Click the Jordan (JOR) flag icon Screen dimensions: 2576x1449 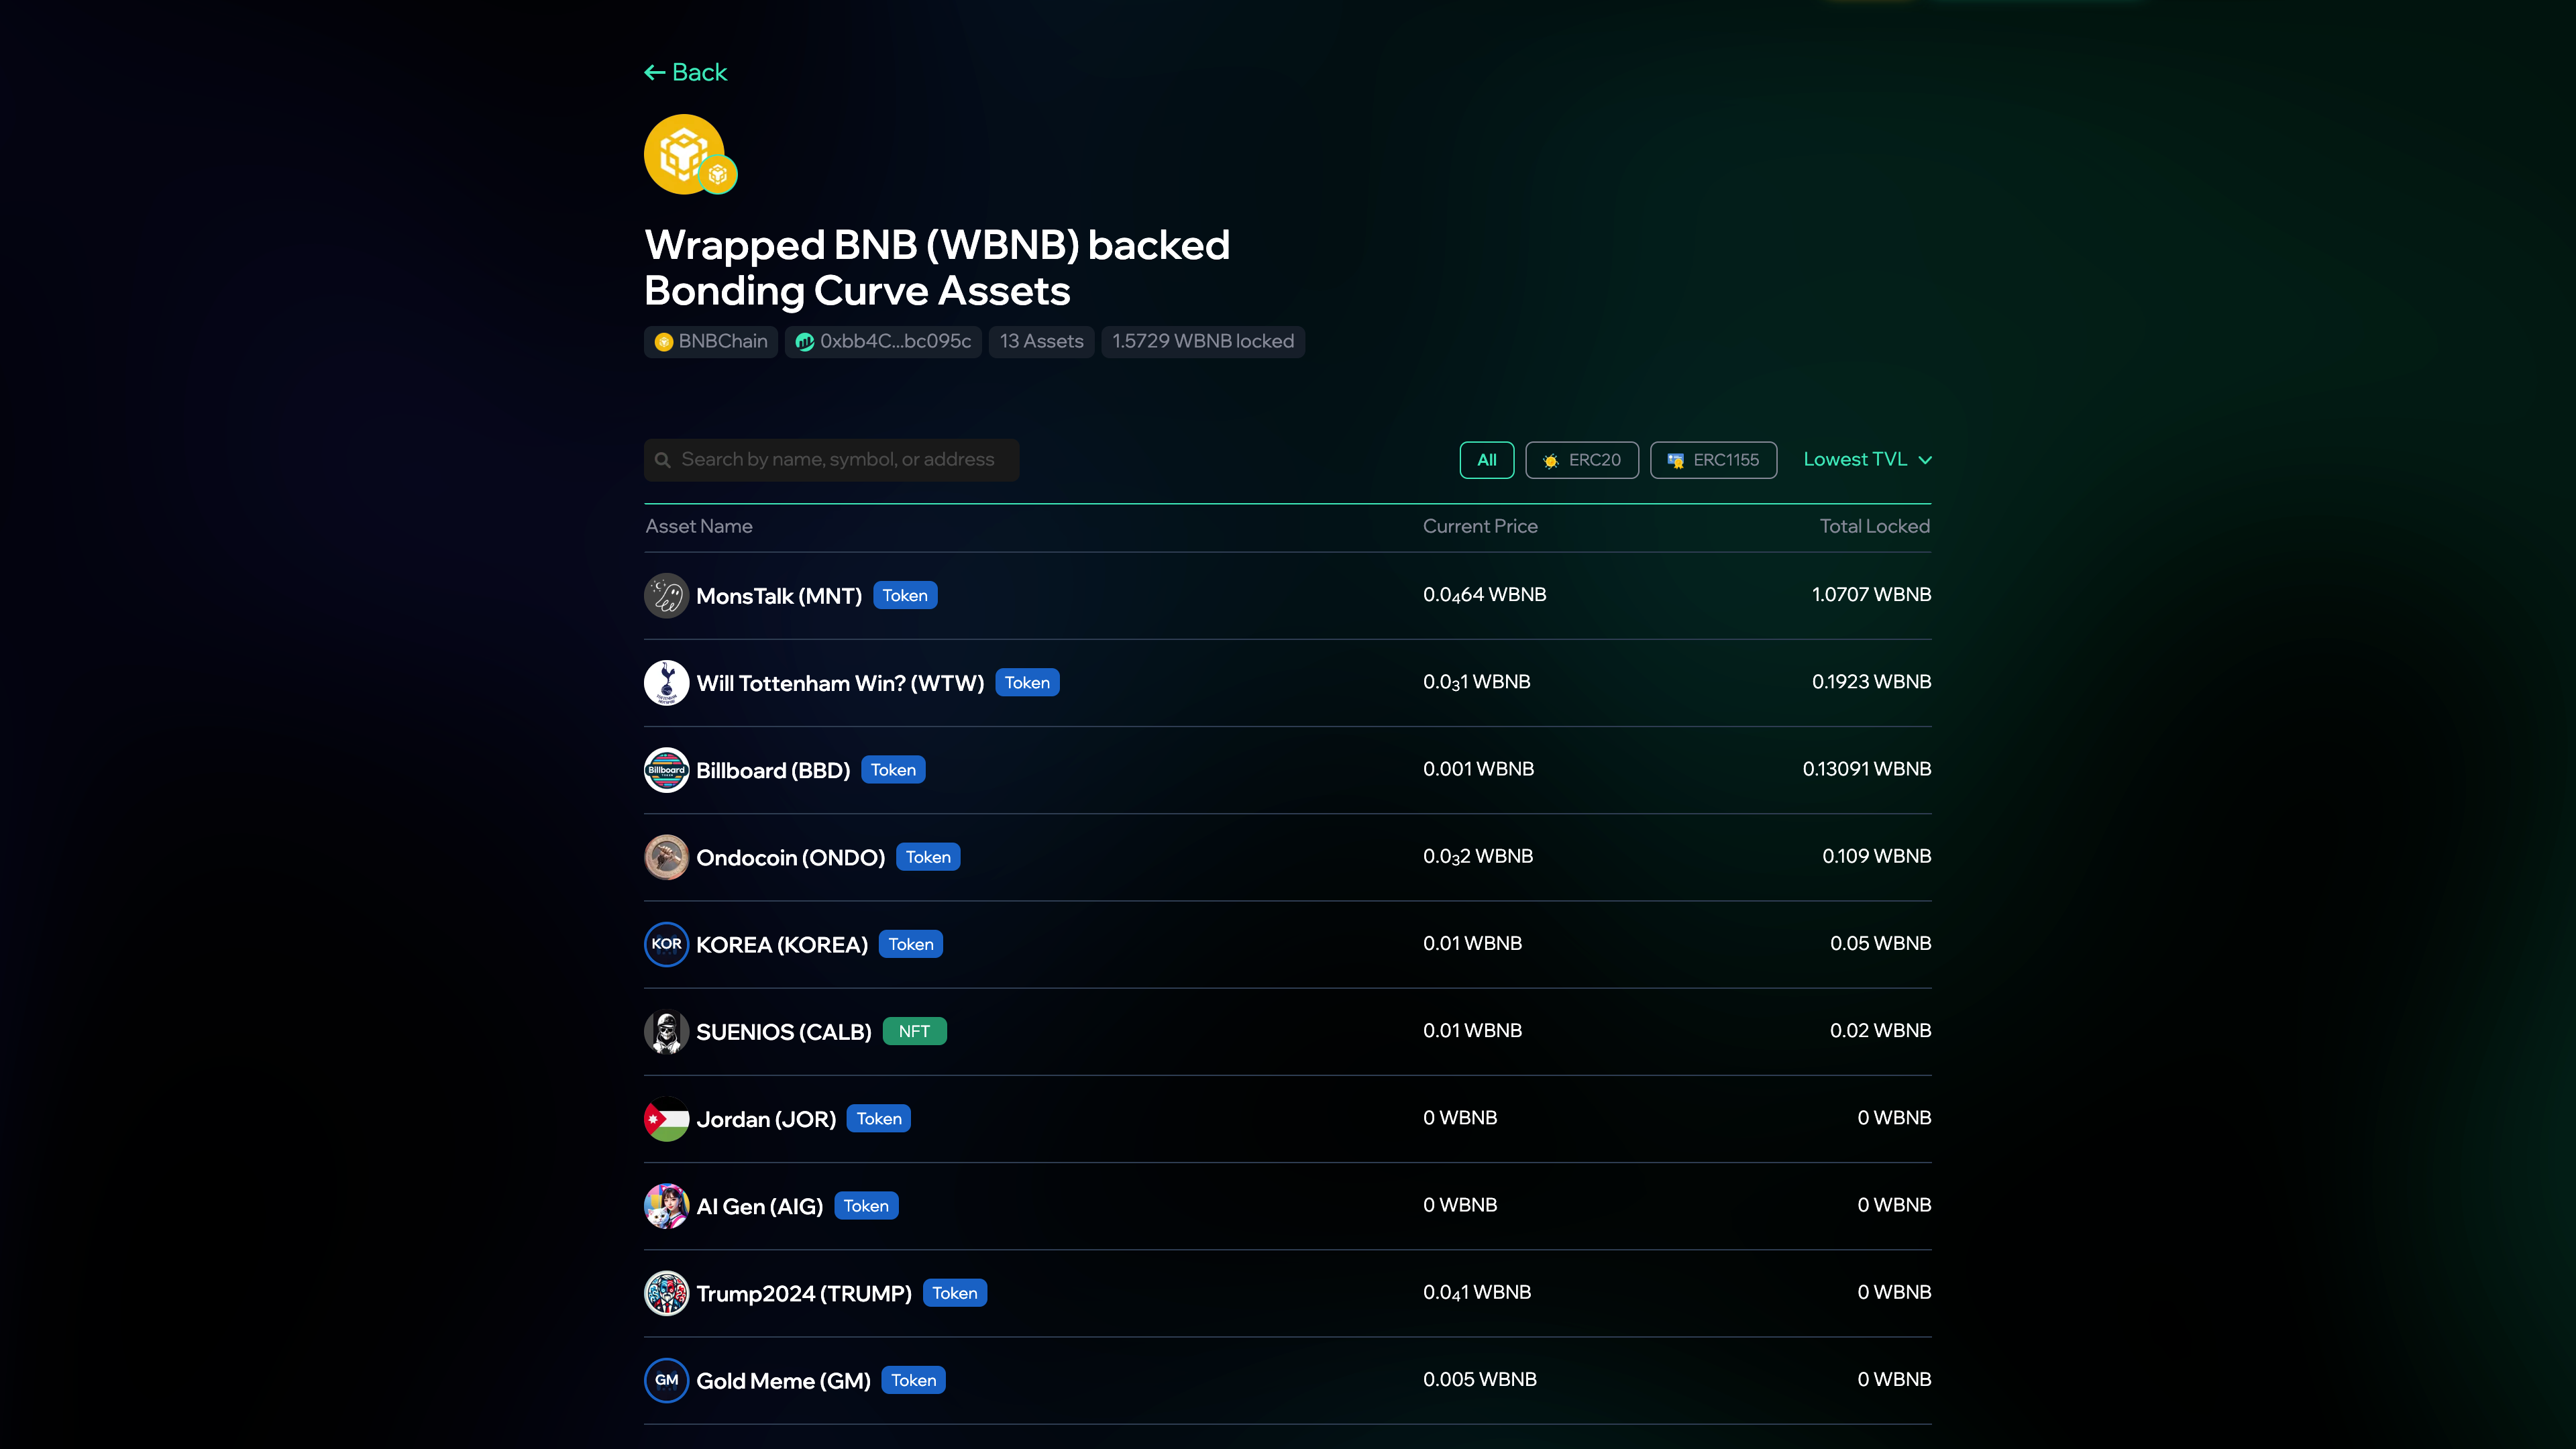click(x=666, y=1119)
